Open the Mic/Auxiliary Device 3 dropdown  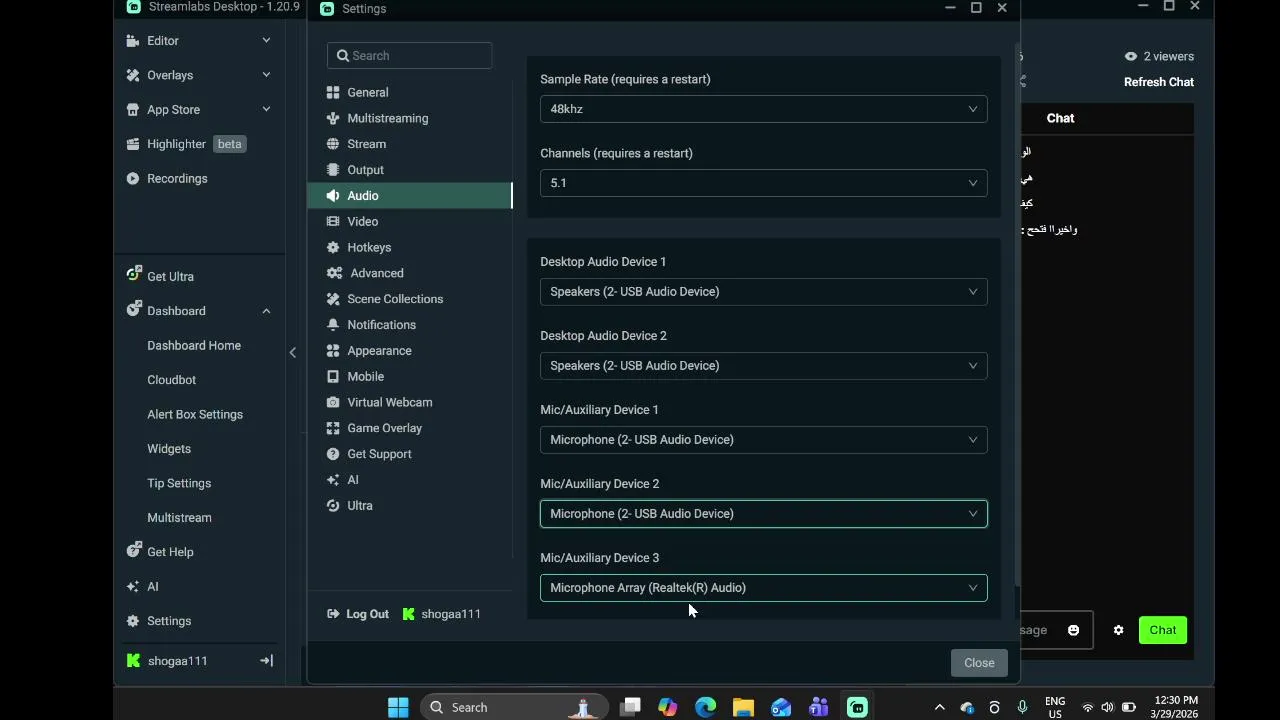tap(763, 588)
